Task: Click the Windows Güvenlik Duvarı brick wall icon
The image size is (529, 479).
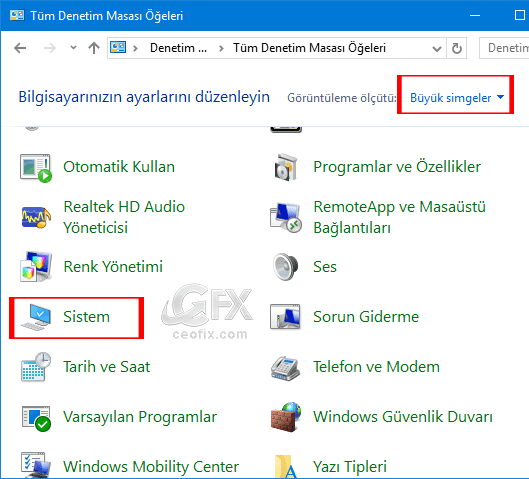Action: pyautogui.click(x=286, y=417)
